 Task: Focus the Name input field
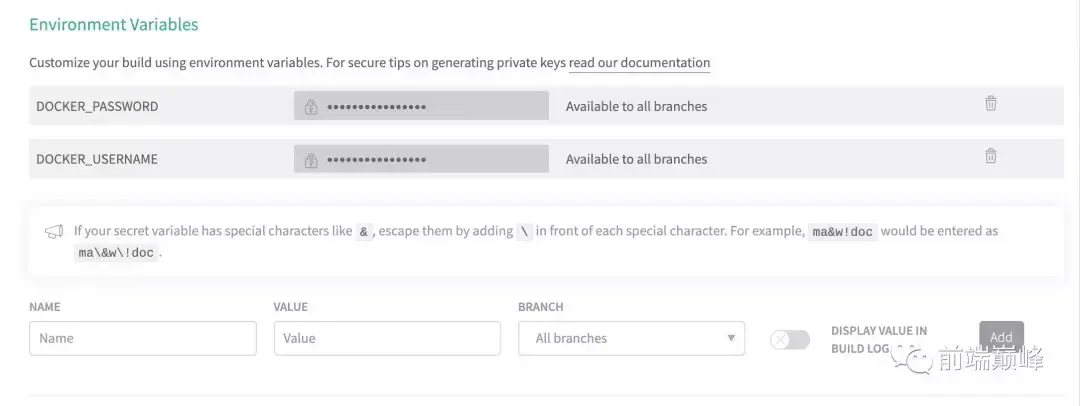click(143, 338)
